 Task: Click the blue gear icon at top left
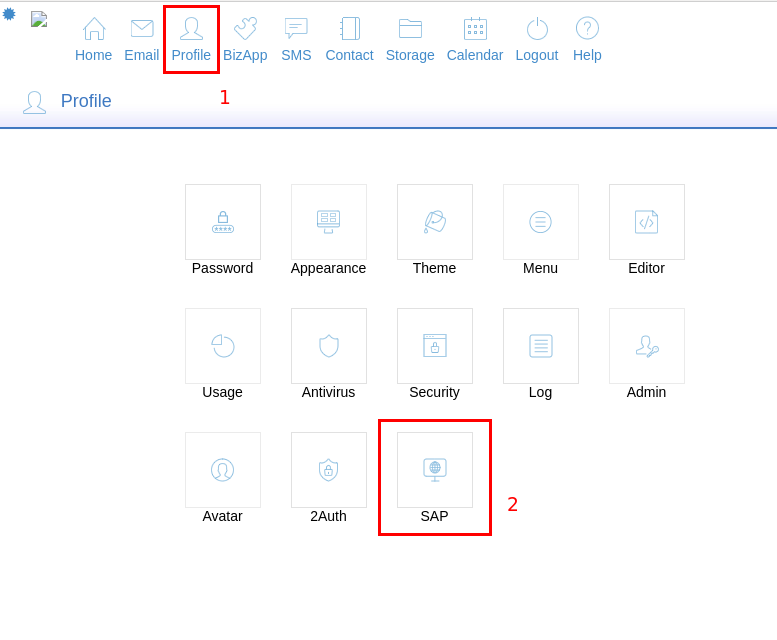(x=9, y=14)
